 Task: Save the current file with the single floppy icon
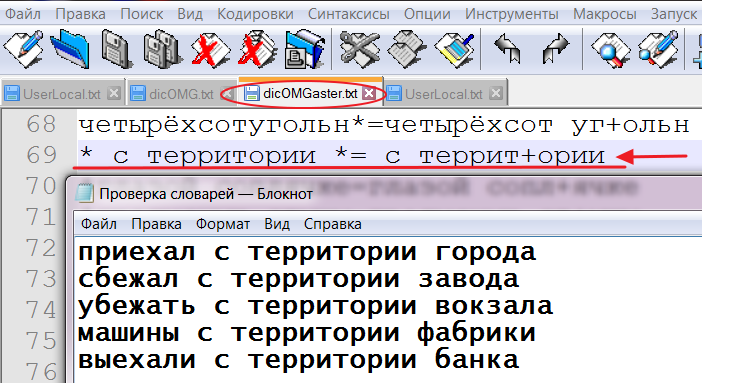[117, 49]
